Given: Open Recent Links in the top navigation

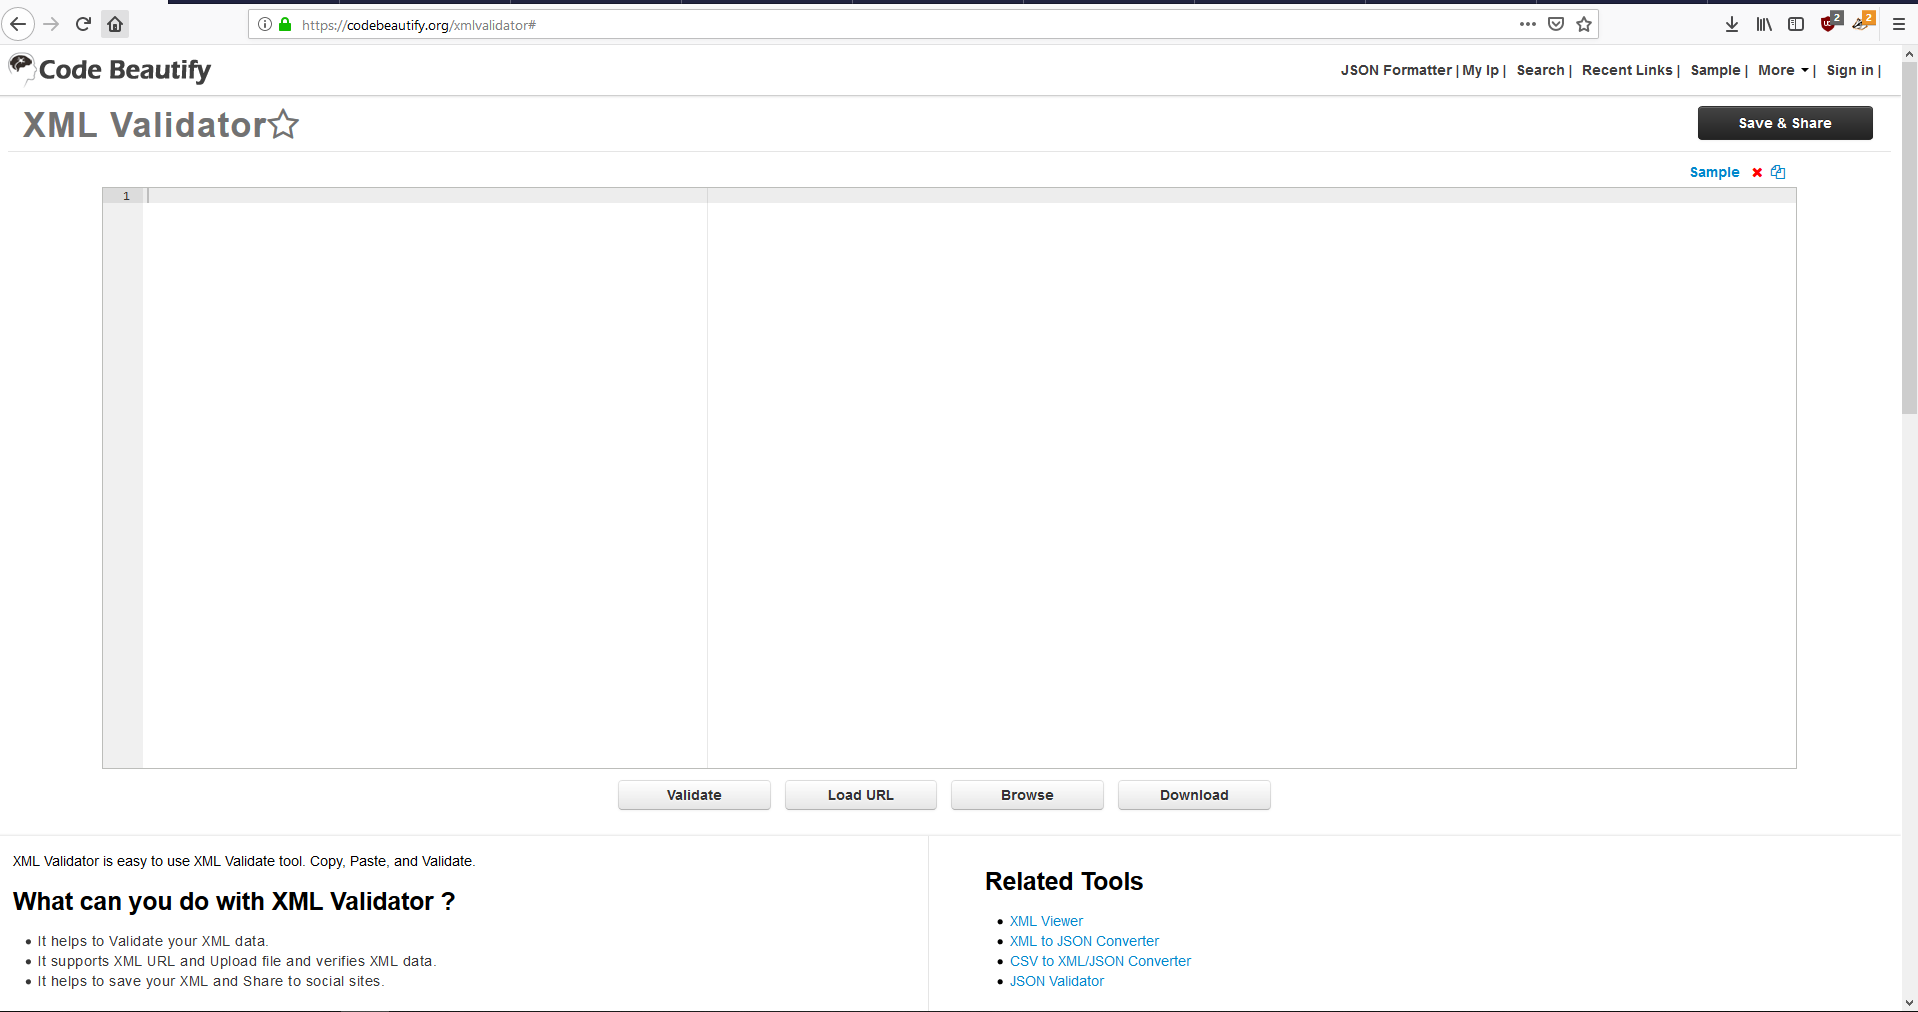Looking at the screenshot, I should point(1626,70).
